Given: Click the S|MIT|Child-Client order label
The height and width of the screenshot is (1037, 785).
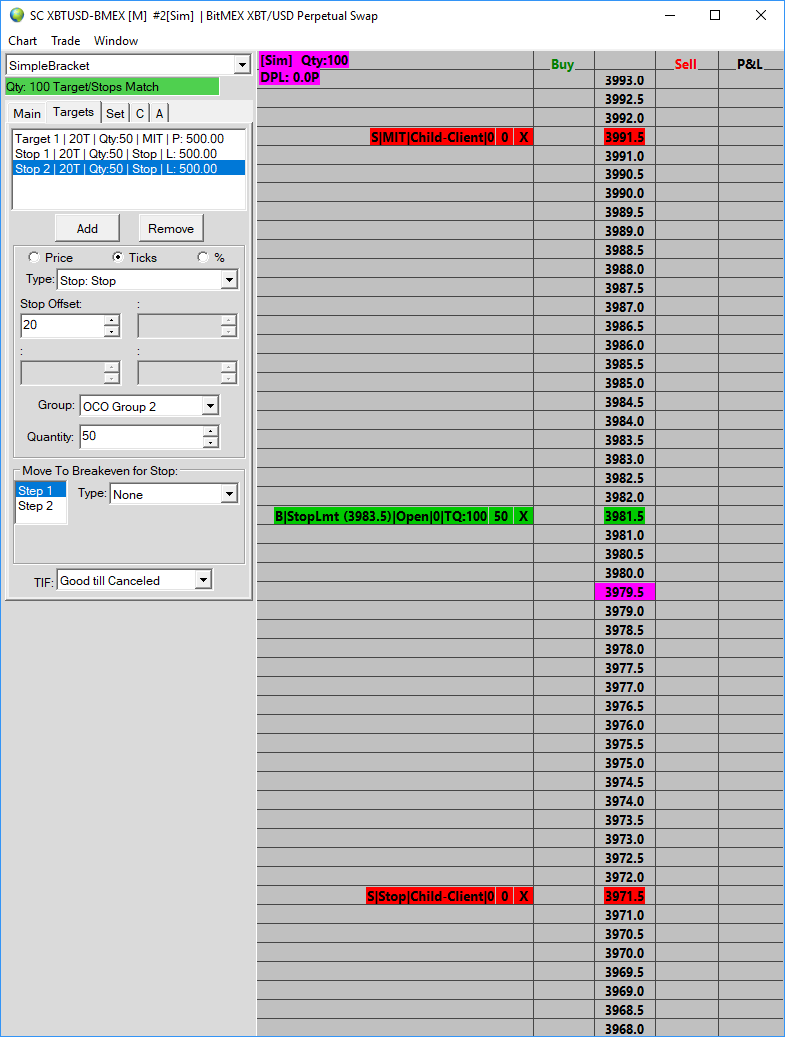Looking at the screenshot, I should tap(432, 137).
